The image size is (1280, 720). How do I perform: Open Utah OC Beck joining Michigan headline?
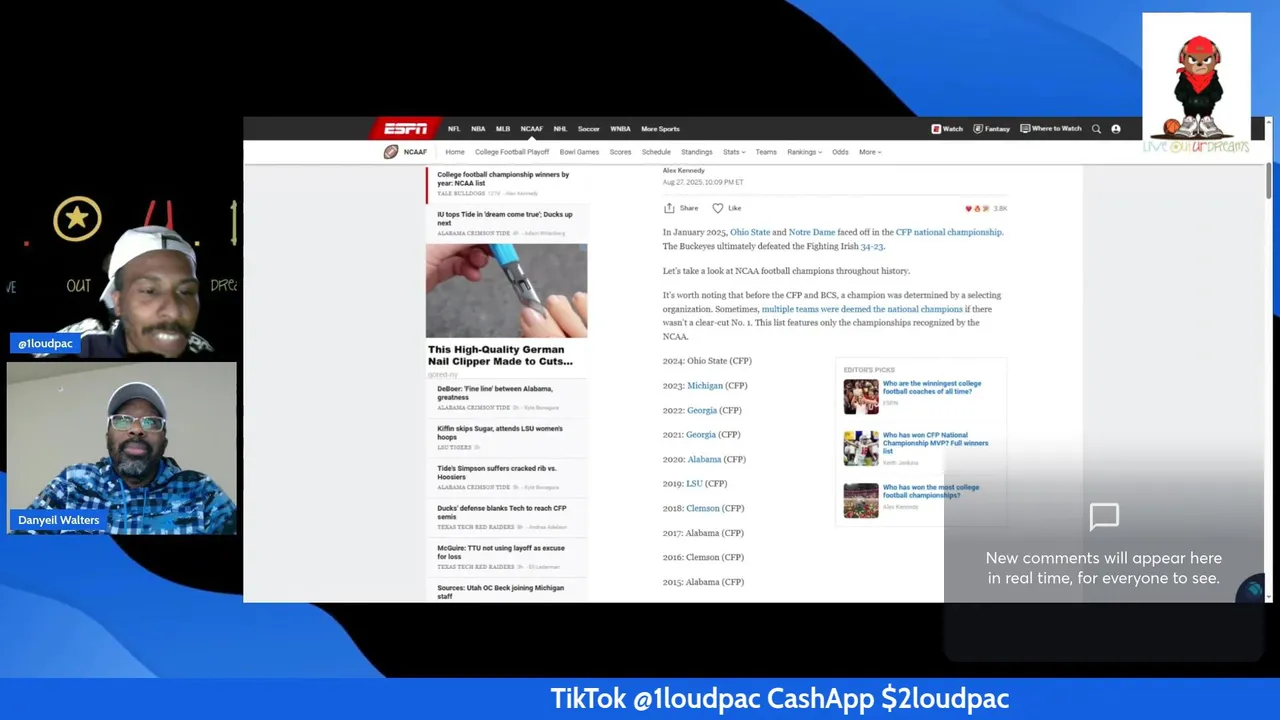click(500, 592)
